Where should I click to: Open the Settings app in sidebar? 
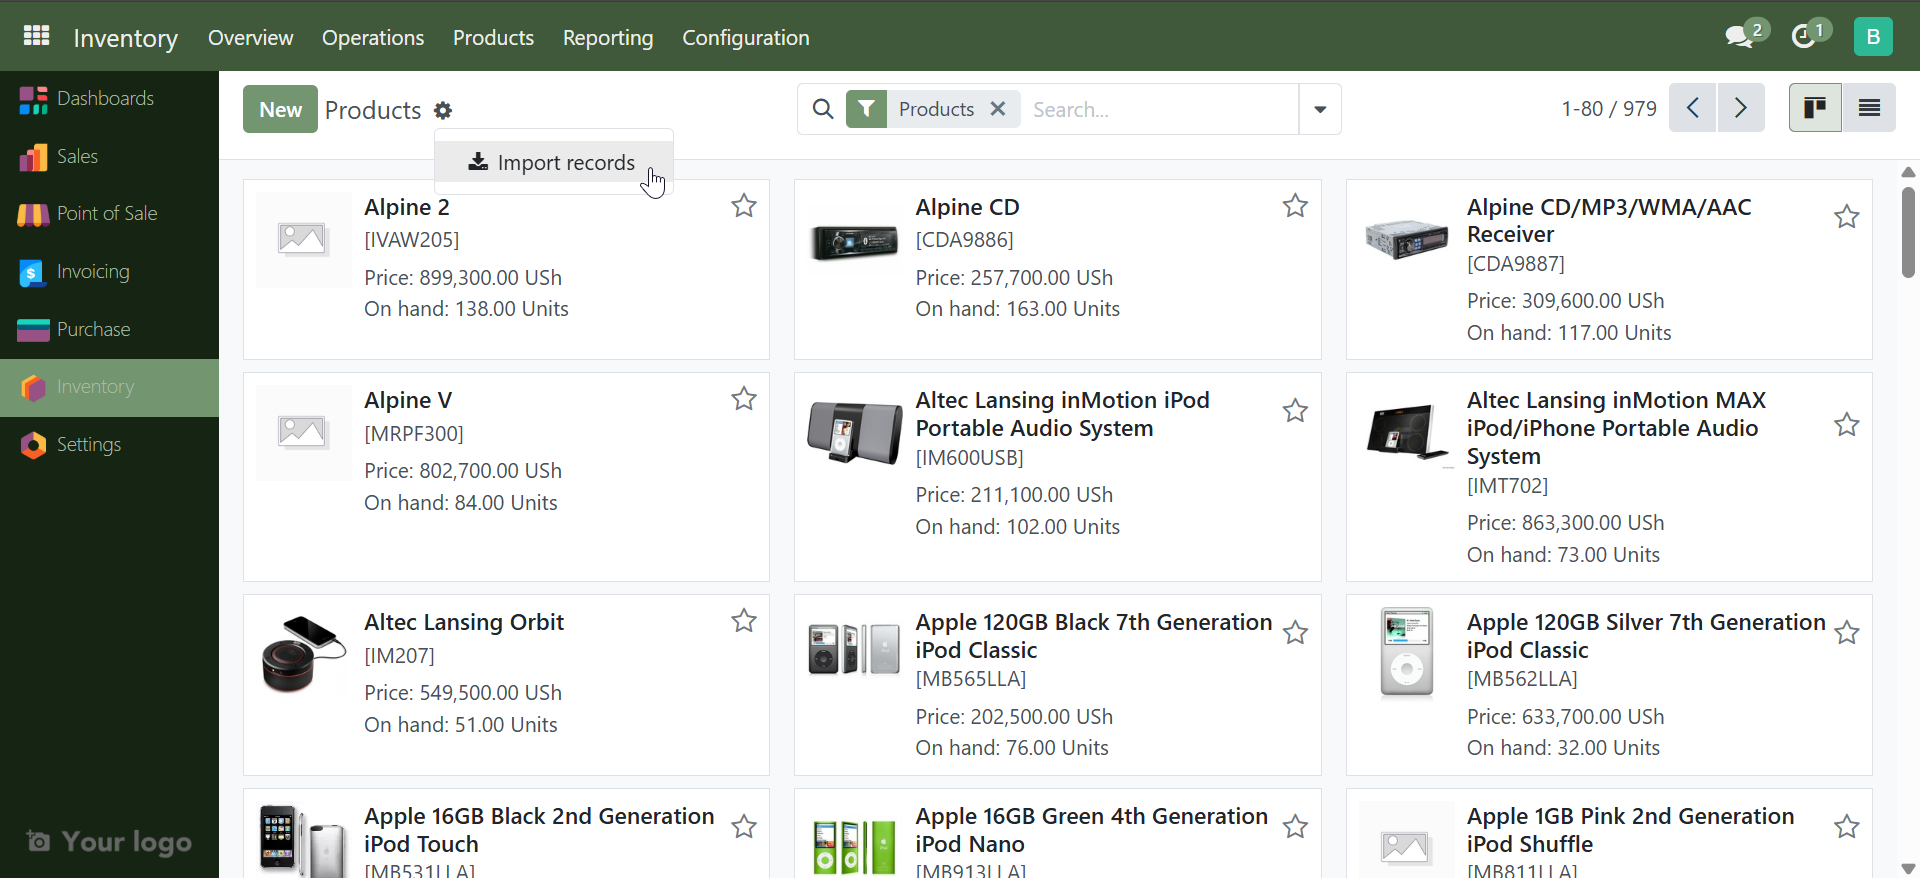pyautogui.click(x=109, y=445)
